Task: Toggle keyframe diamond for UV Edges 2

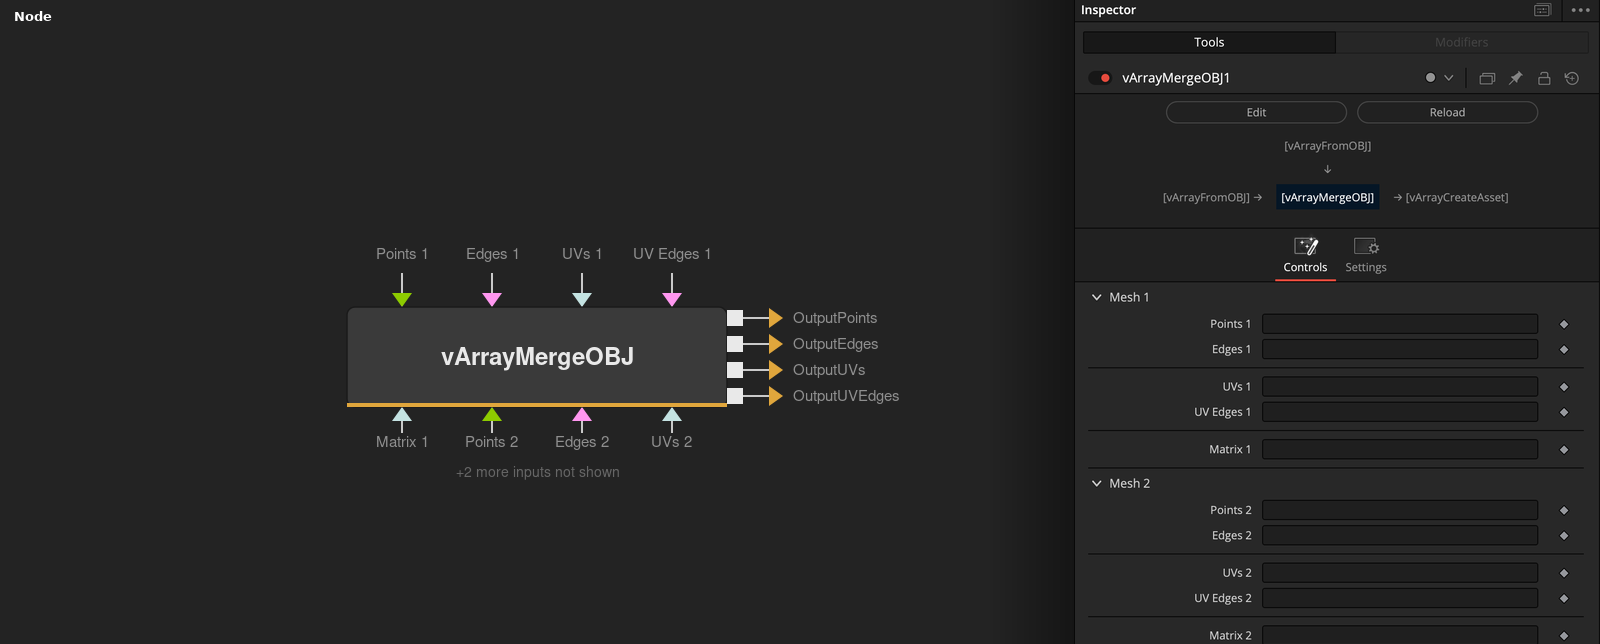Action: pyautogui.click(x=1564, y=599)
